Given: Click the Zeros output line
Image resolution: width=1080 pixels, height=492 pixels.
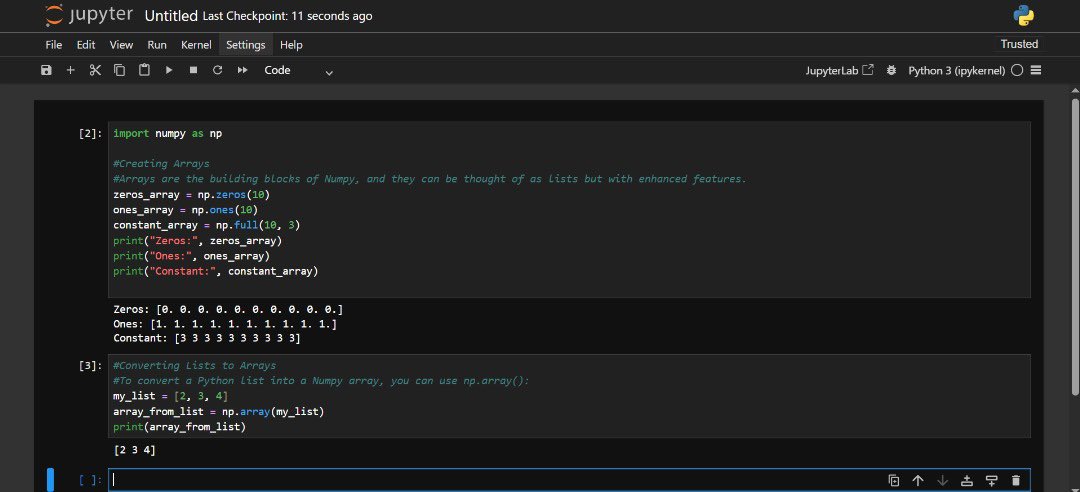Looking at the screenshot, I should (x=228, y=309).
